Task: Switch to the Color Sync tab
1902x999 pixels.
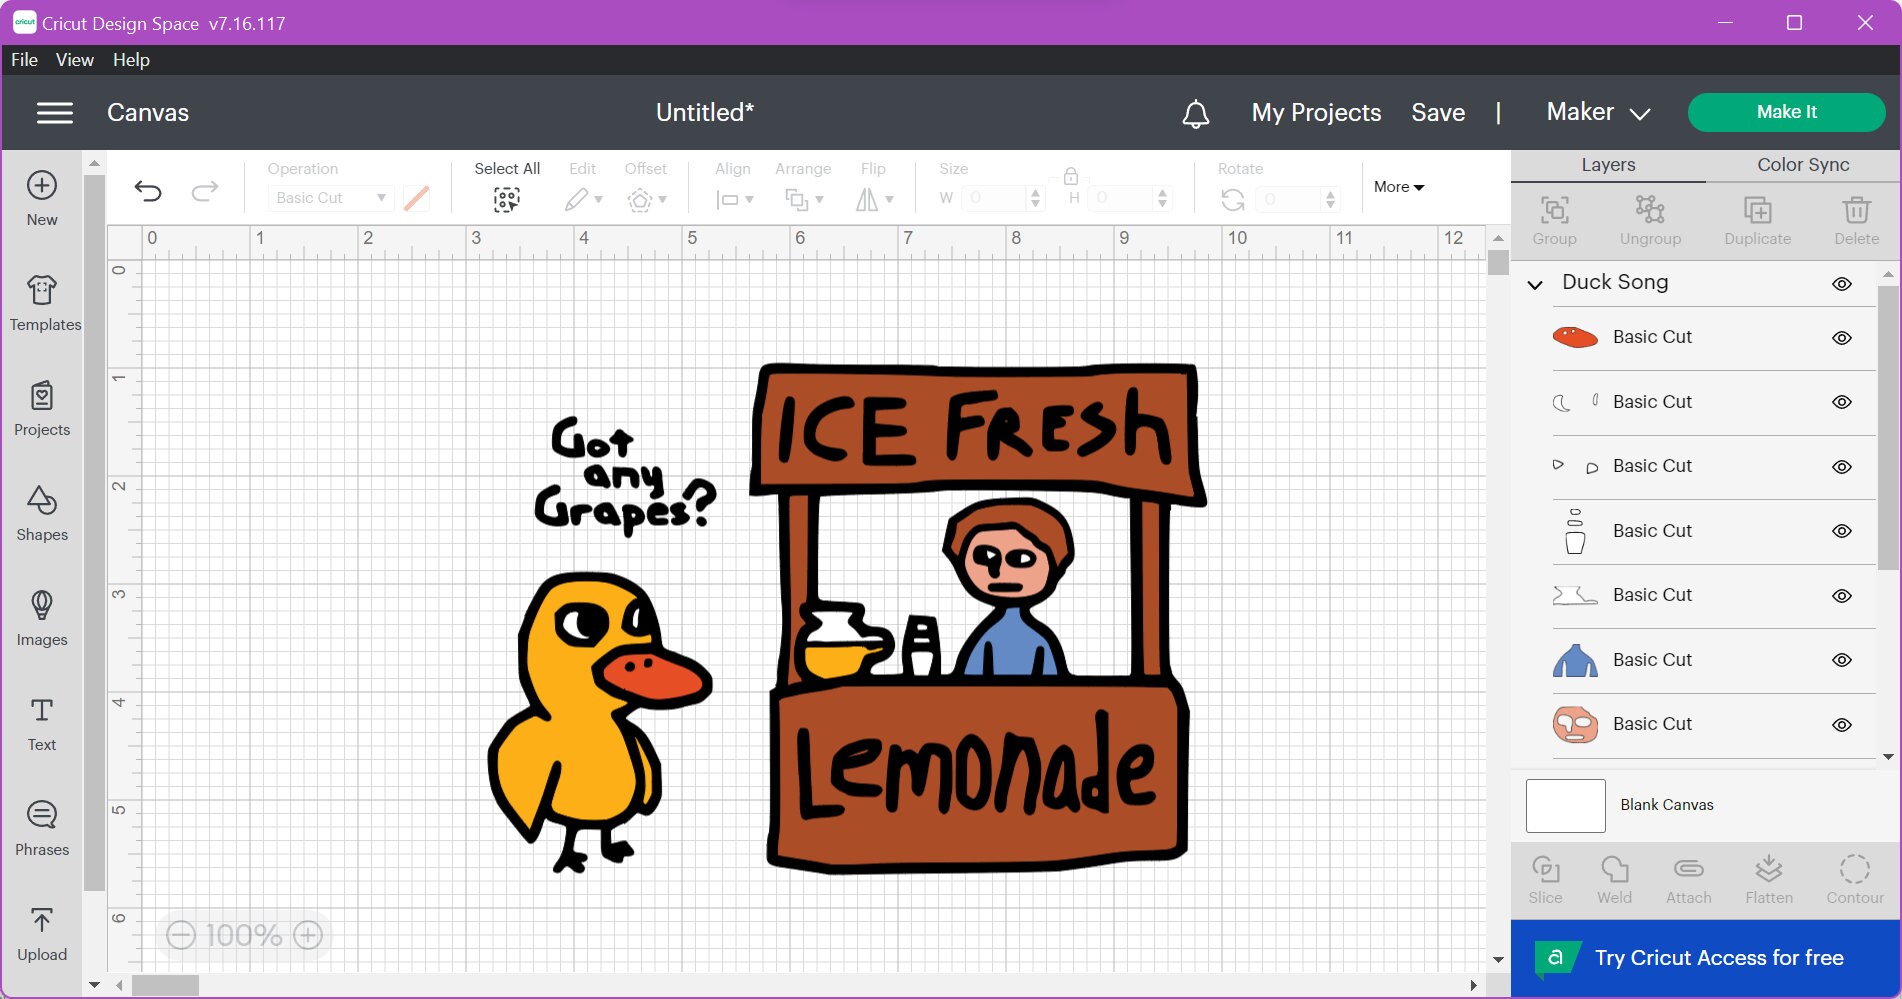Action: [1801, 164]
